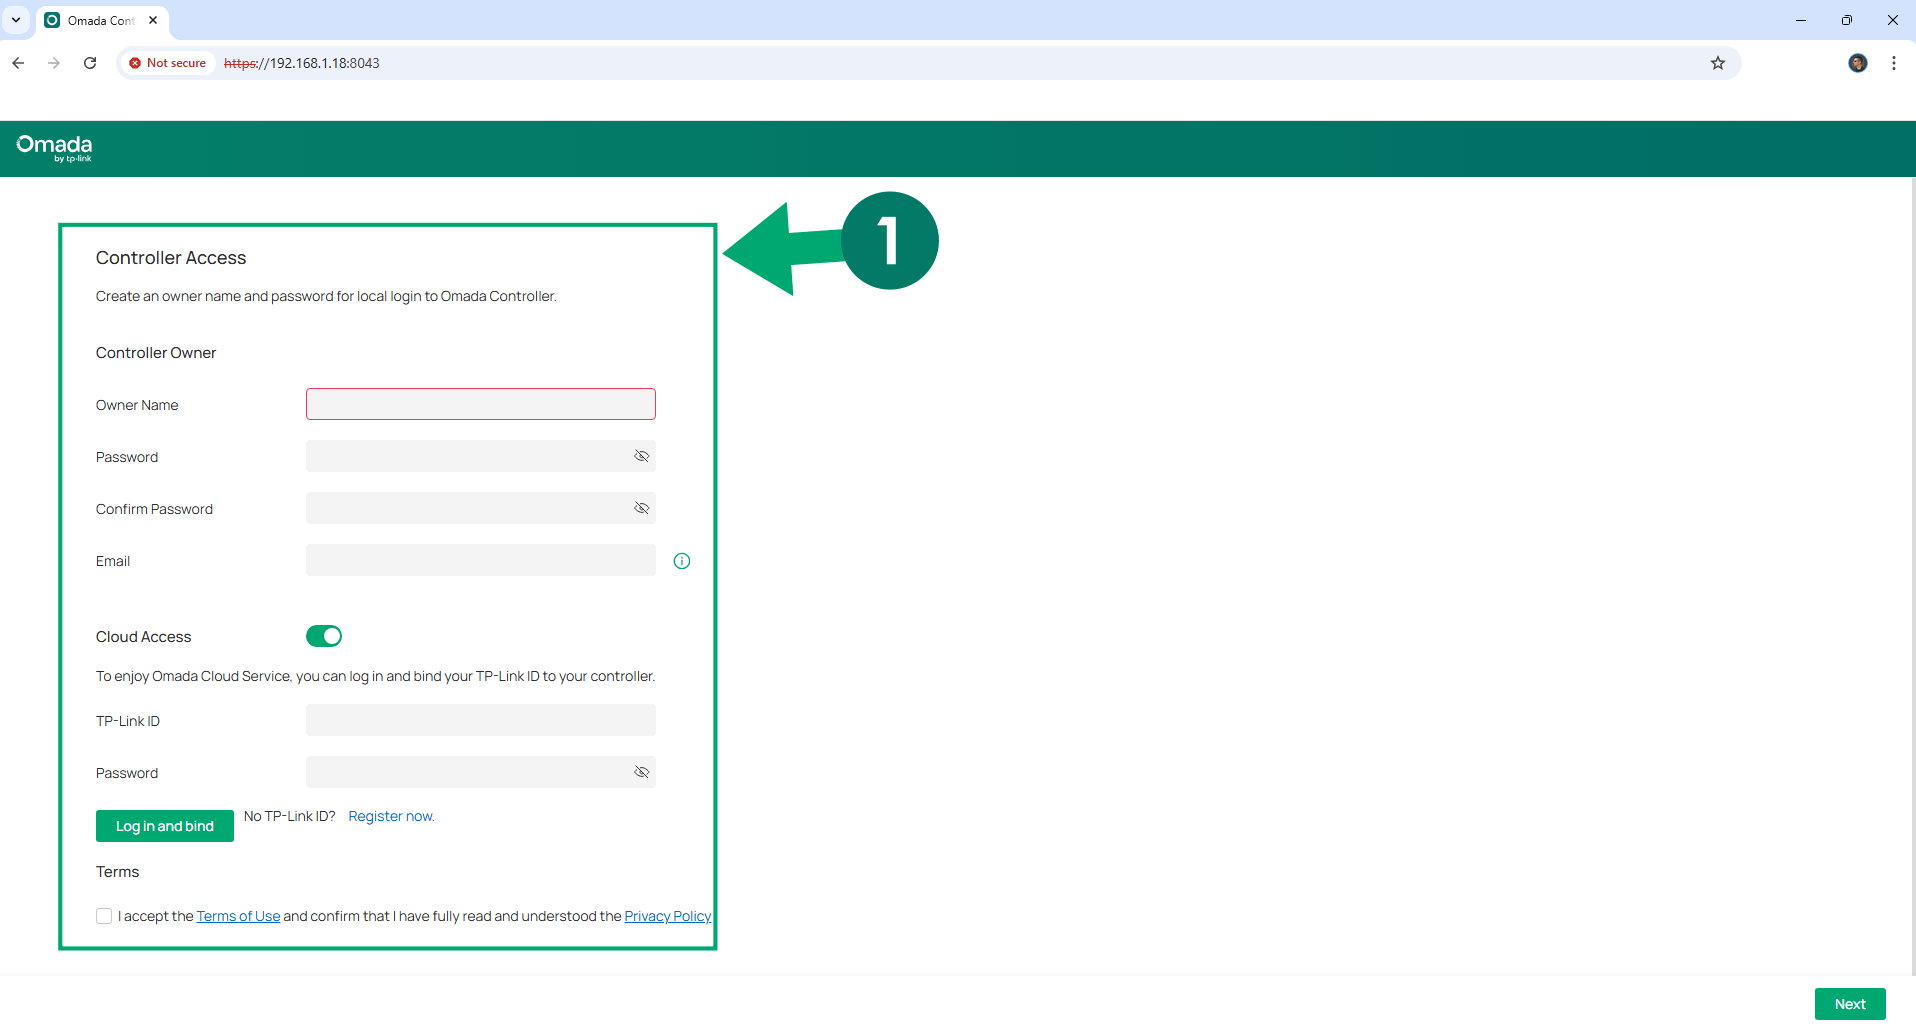
Task: Expand the tab search dropdown arrow
Action: click(x=16, y=20)
